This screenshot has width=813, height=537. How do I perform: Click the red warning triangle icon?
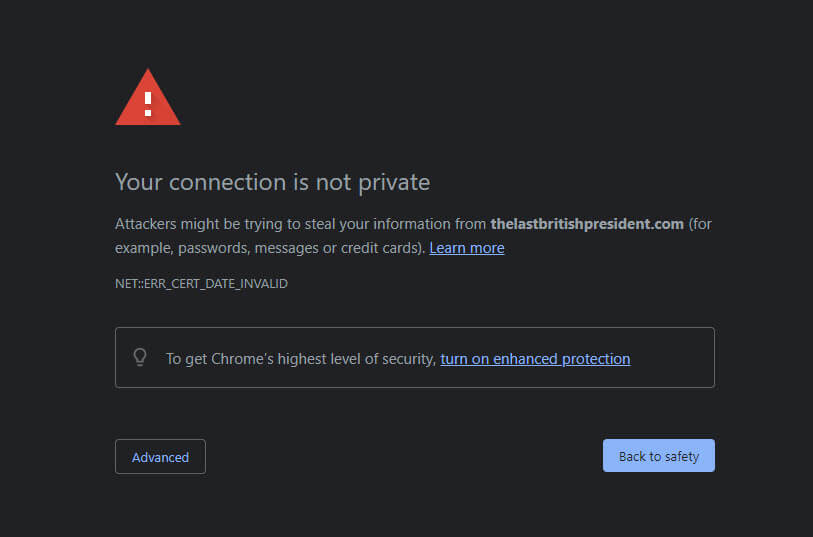tap(148, 97)
